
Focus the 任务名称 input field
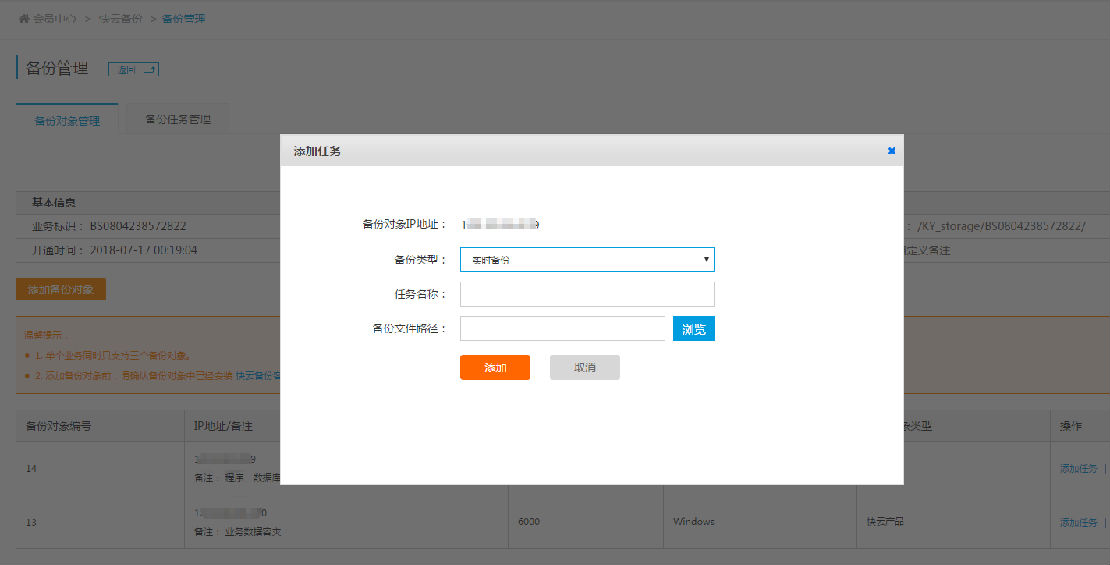tap(587, 294)
